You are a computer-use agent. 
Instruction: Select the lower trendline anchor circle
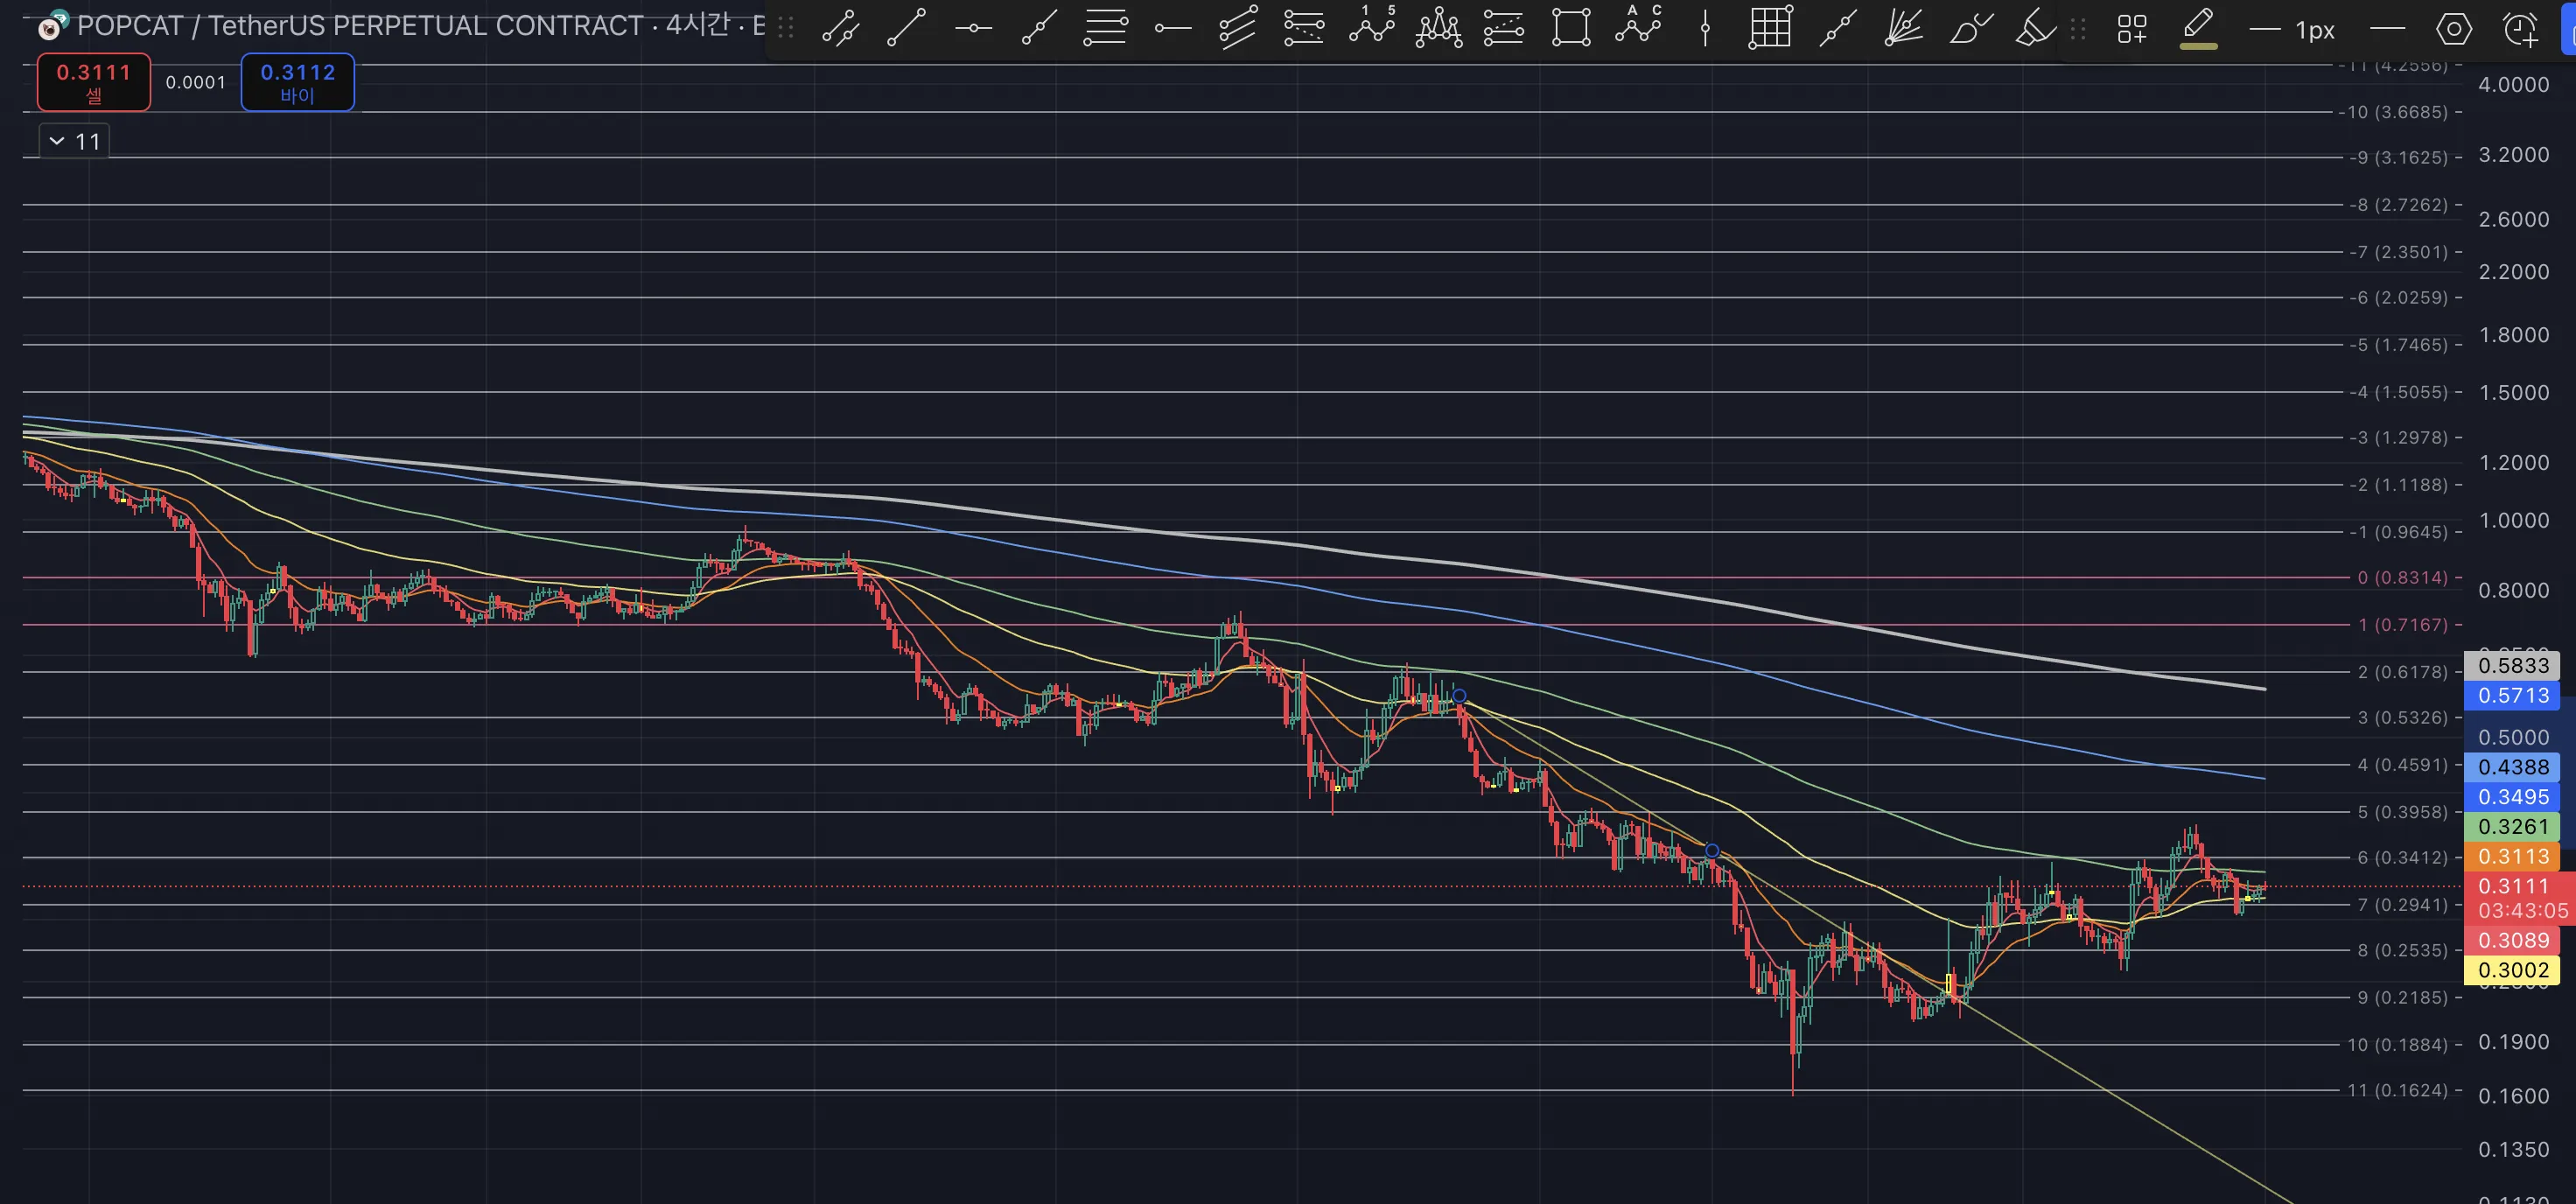1712,851
